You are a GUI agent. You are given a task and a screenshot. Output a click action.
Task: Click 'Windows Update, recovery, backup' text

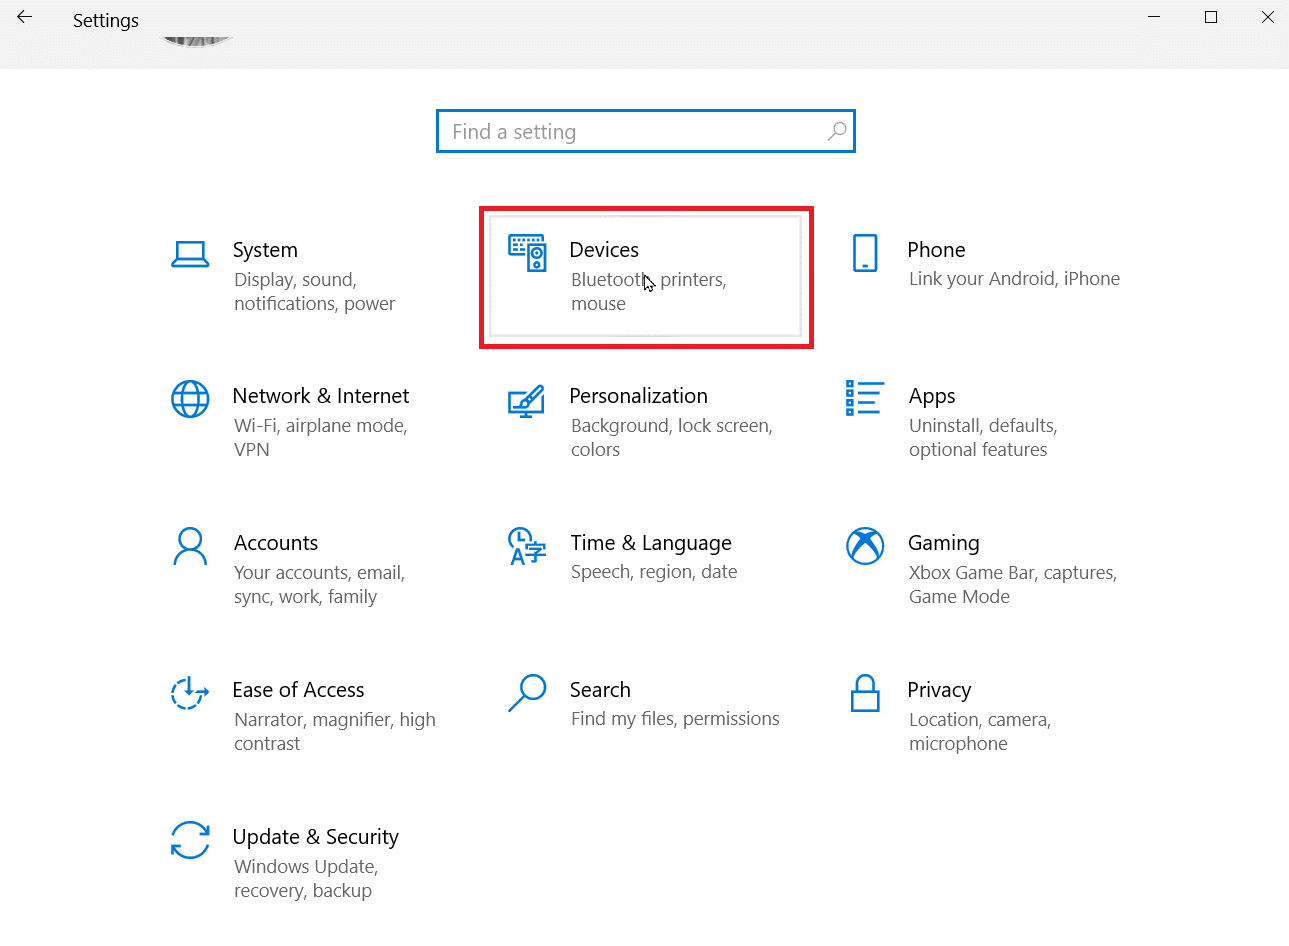305,879
